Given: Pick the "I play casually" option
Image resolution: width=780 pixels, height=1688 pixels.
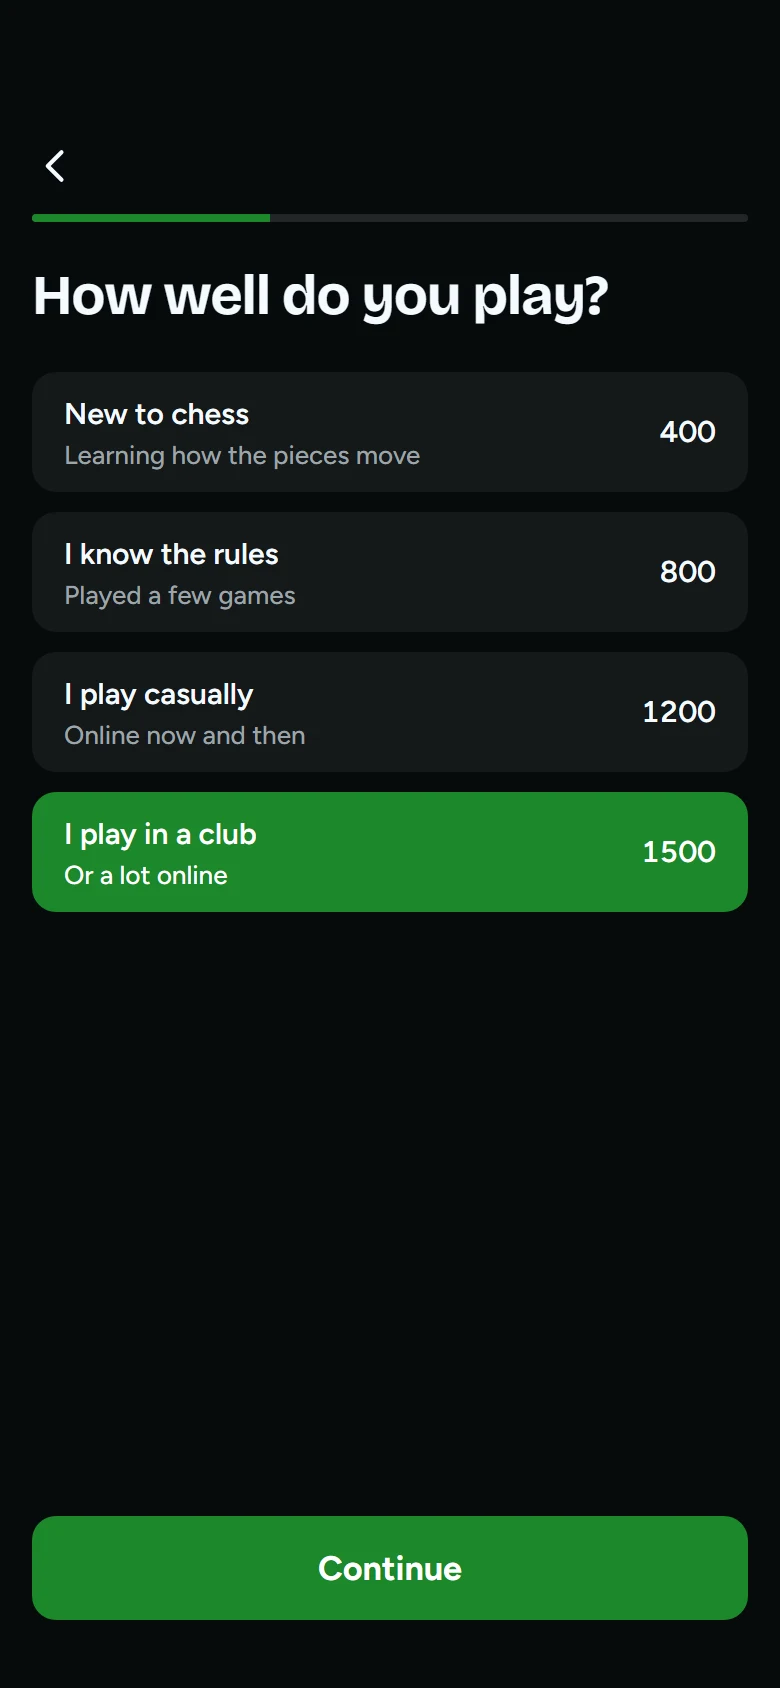Looking at the screenshot, I should pos(390,712).
